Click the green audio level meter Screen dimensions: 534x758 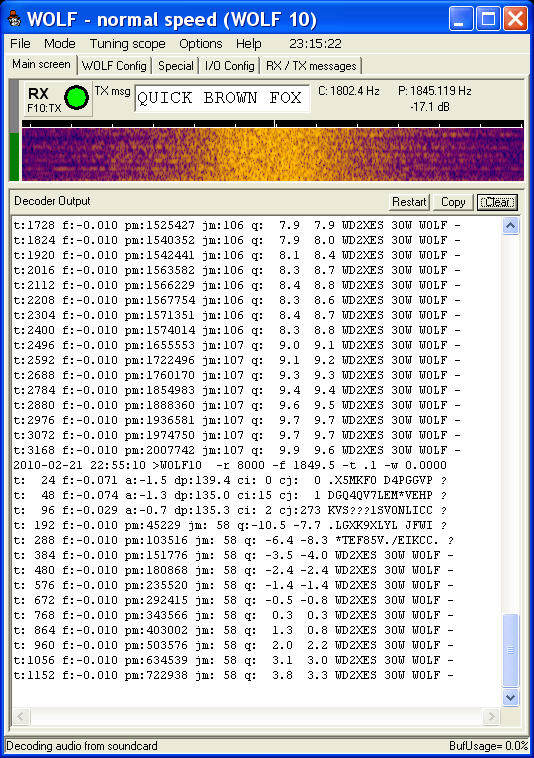[x=14, y=157]
